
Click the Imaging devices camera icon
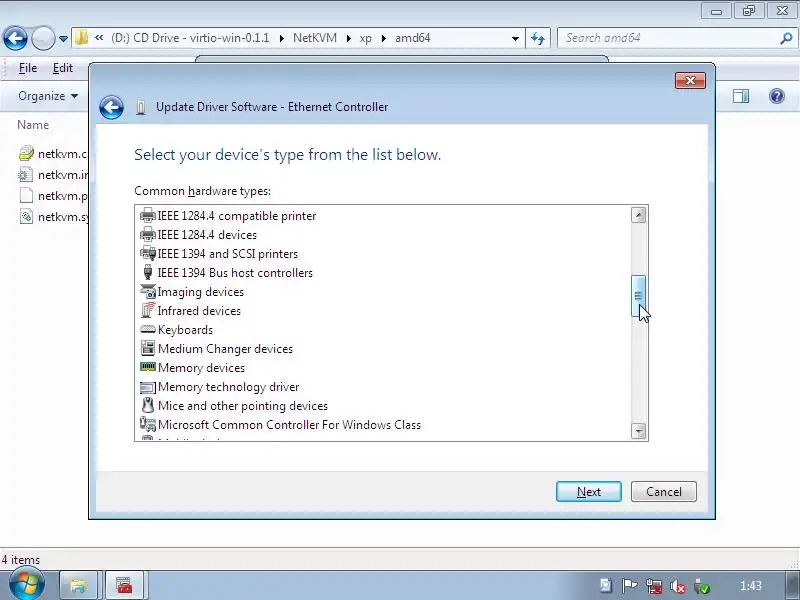tap(147, 291)
